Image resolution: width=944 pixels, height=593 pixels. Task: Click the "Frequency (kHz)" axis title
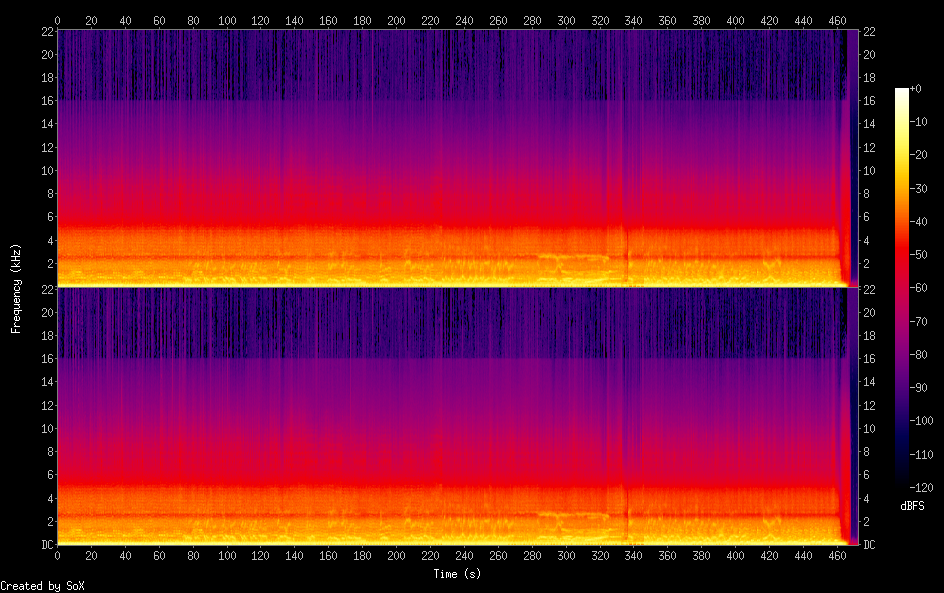click(16, 289)
